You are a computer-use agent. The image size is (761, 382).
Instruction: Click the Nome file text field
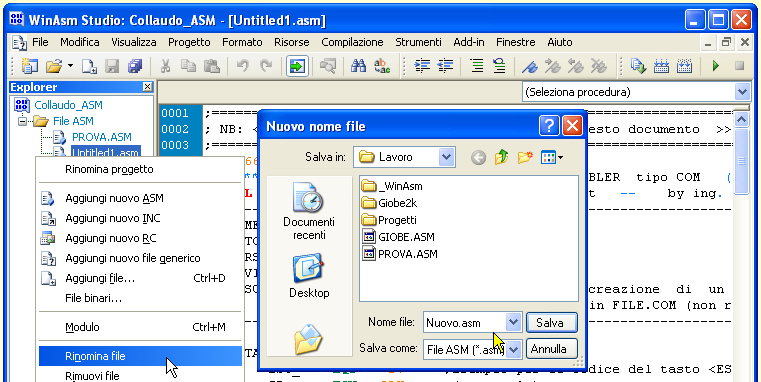point(464,322)
